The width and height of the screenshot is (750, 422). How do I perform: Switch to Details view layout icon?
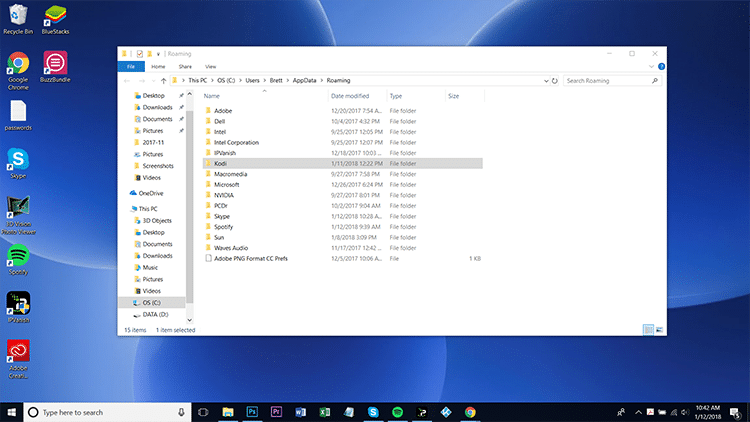648,330
